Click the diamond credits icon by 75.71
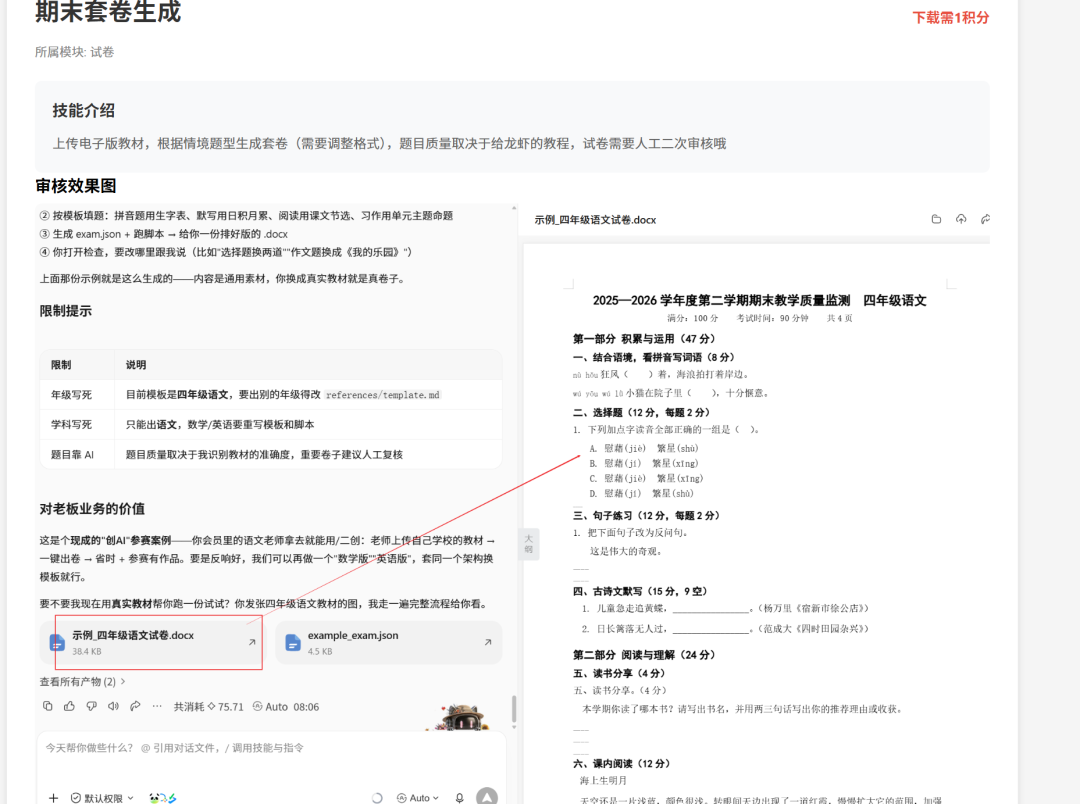The width and height of the screenshot is (1080, 804). click(x=211, y=706)
